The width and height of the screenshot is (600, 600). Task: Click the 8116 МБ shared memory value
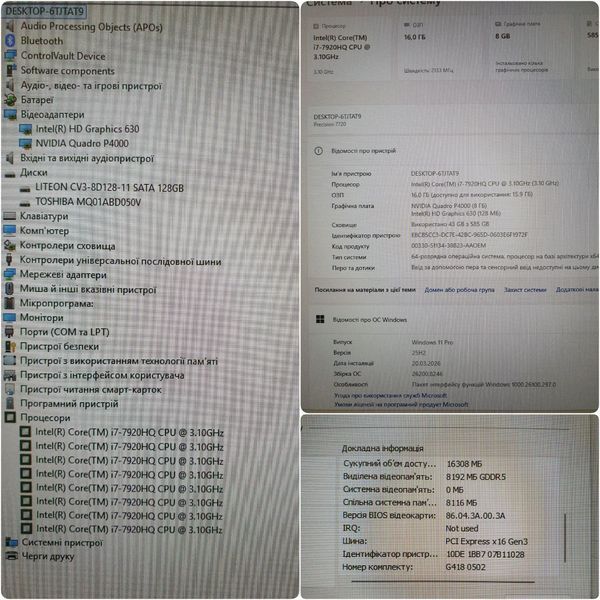(x=461, y=502)
